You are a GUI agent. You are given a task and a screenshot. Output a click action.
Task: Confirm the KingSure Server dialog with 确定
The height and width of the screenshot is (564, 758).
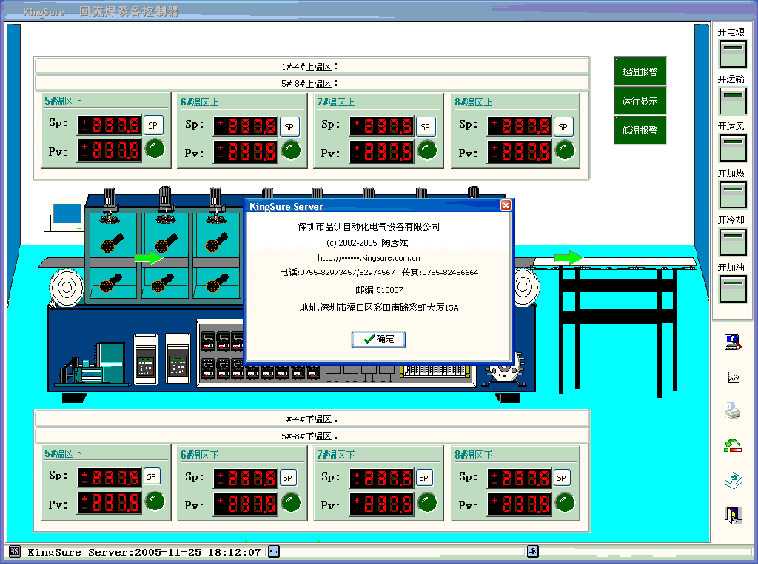point(379,339)
